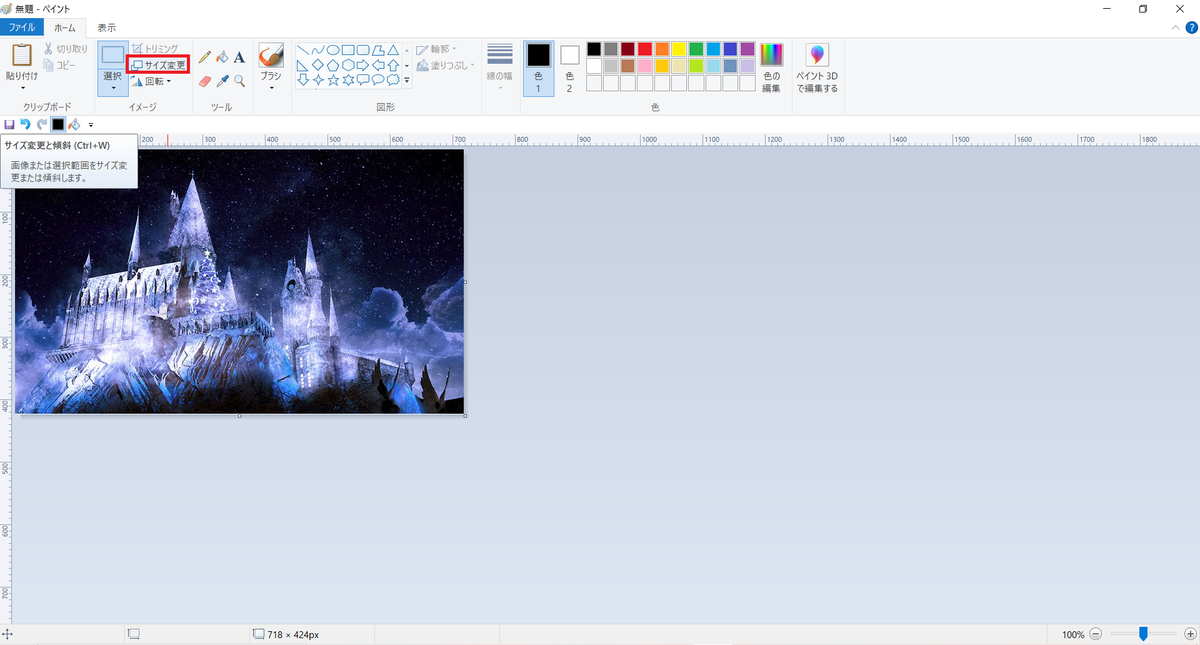Select the rectangular 選択 selection icon
The image size is (1200, 645).
pyautogui.click(x=113, y=55)
